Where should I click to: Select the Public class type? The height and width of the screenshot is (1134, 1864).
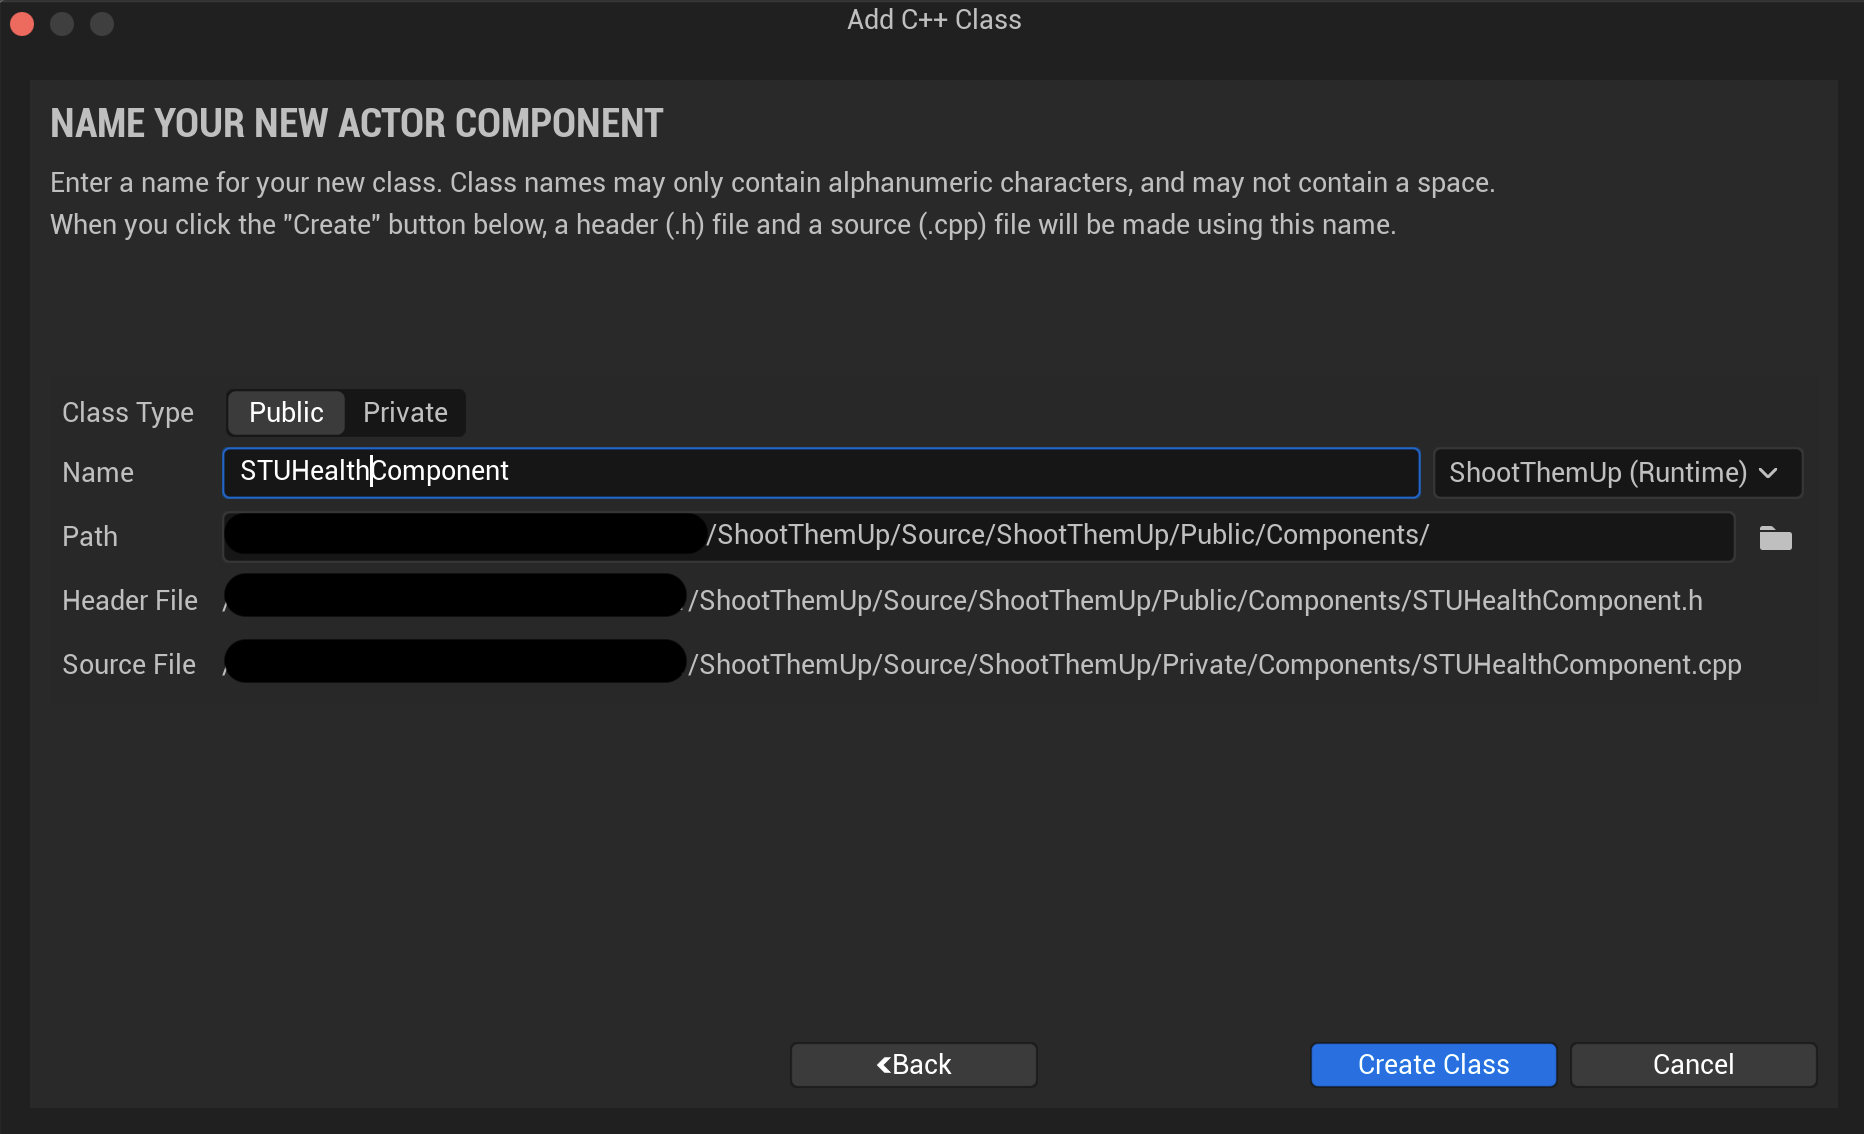pyautogui.click(x=286, y=413)
